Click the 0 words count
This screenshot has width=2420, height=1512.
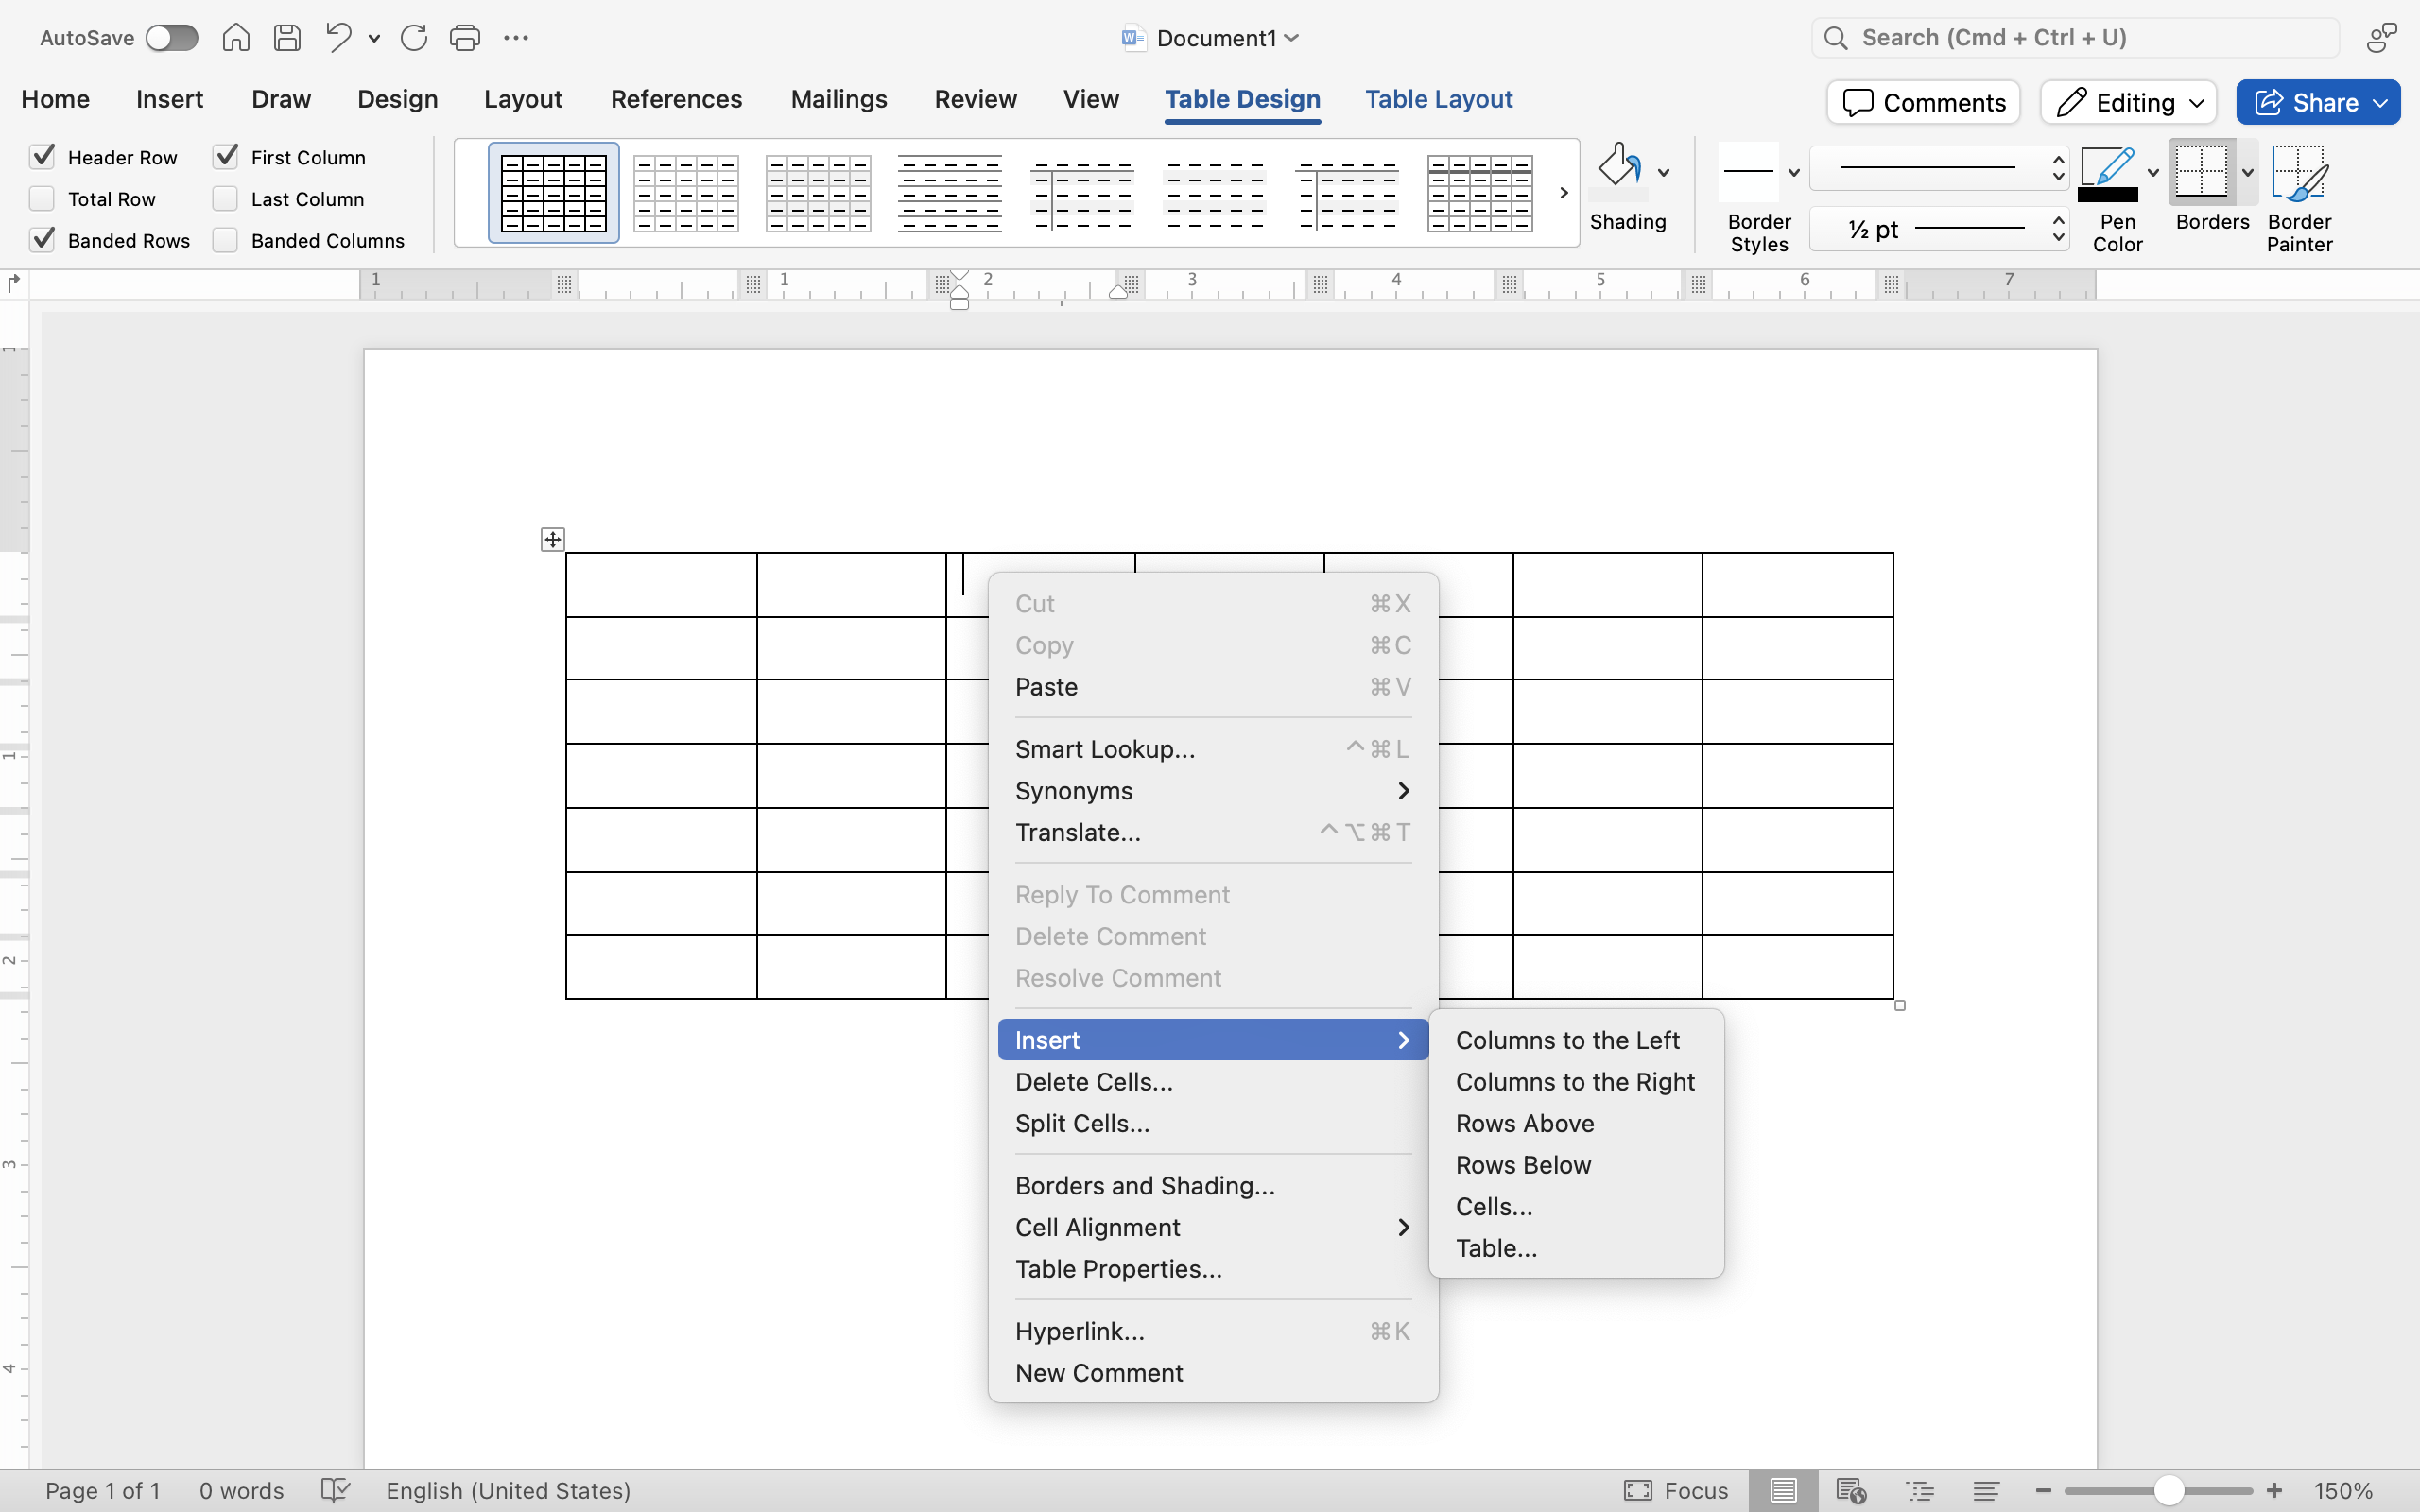pyautogui.click(x=241, y=1491)
